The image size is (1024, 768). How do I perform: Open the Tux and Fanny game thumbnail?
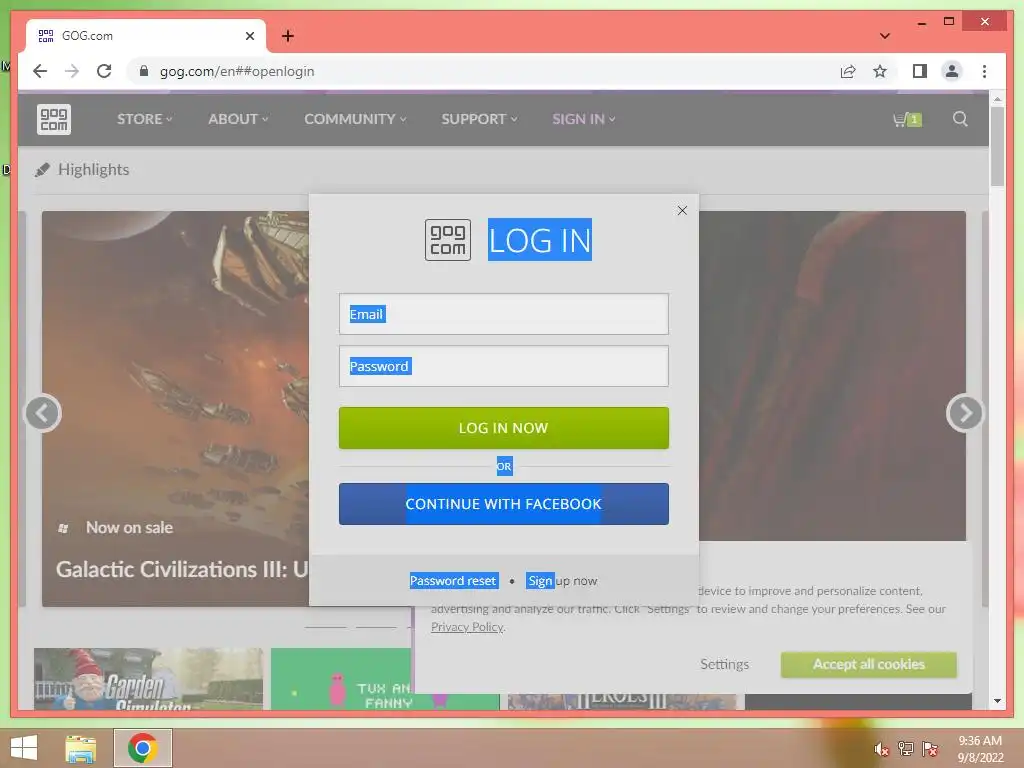point(385,679)
